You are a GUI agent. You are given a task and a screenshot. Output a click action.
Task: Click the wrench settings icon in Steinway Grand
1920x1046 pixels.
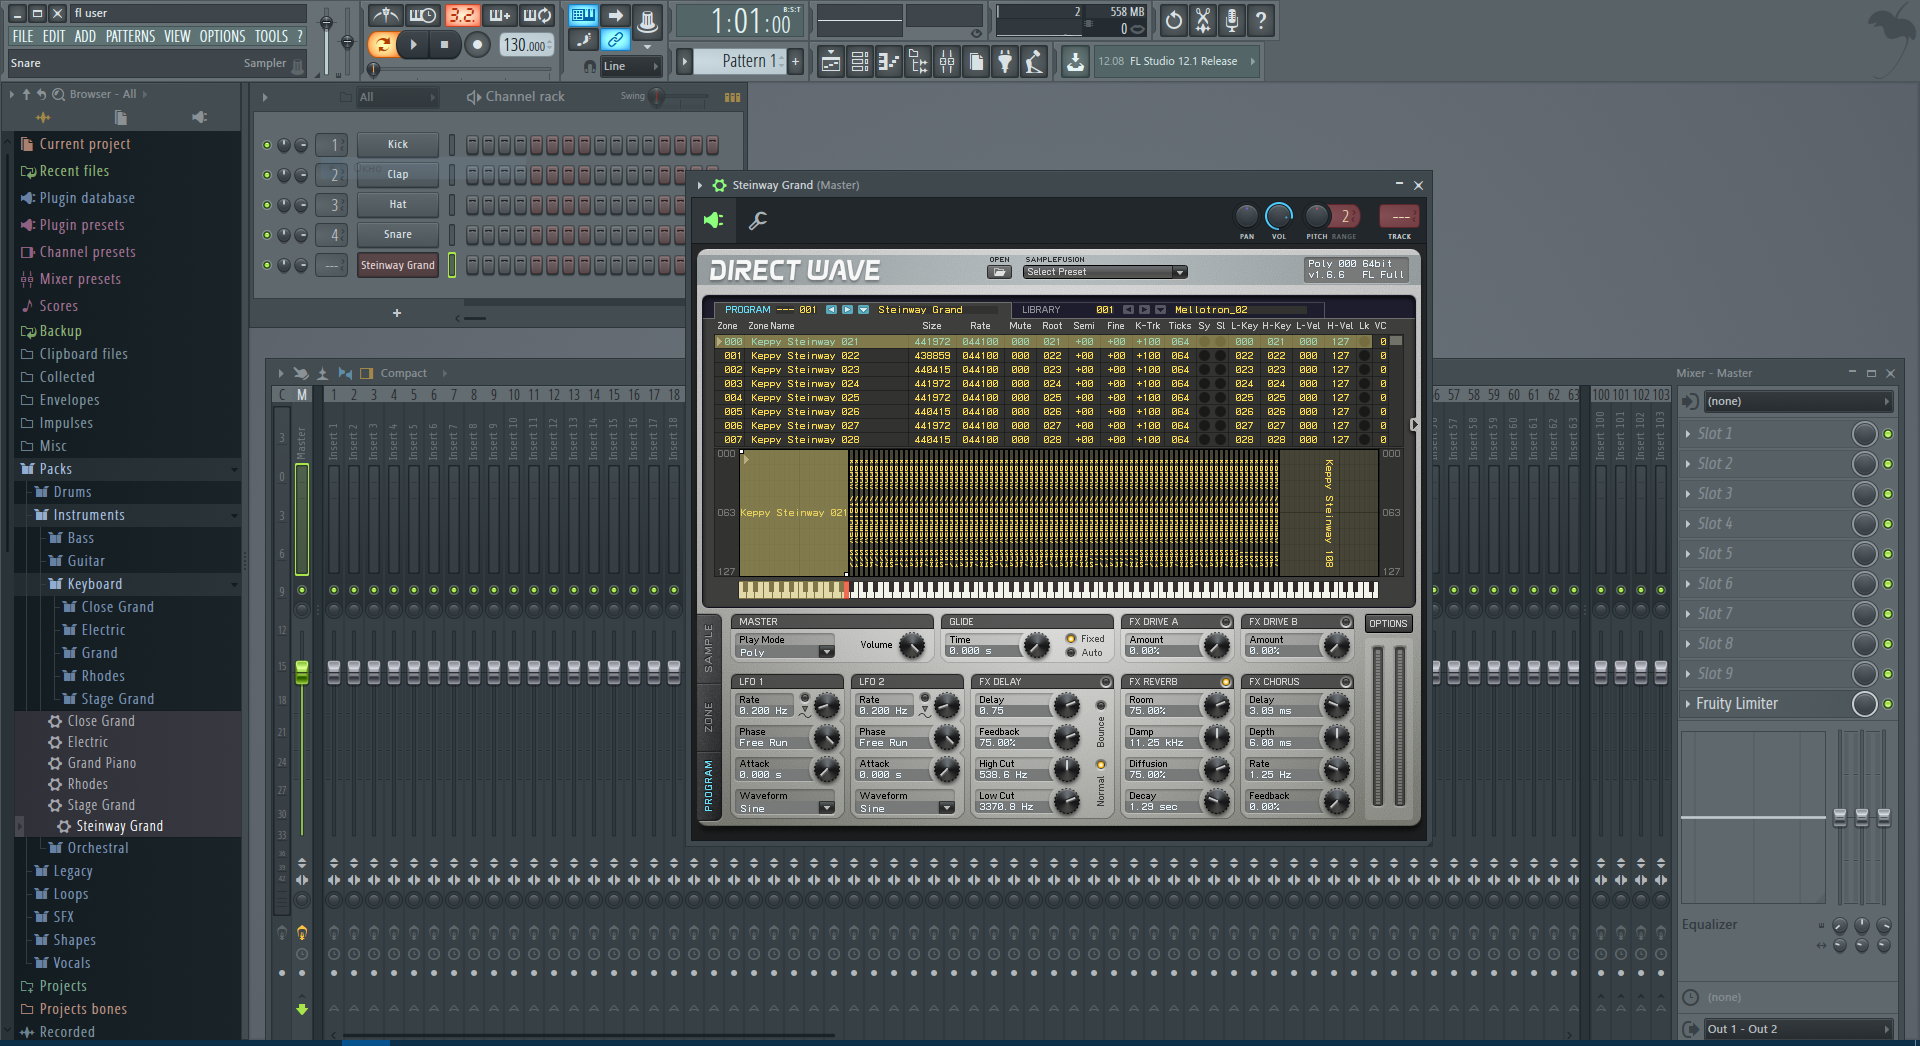pyautogui.click(x=758, y=220)
